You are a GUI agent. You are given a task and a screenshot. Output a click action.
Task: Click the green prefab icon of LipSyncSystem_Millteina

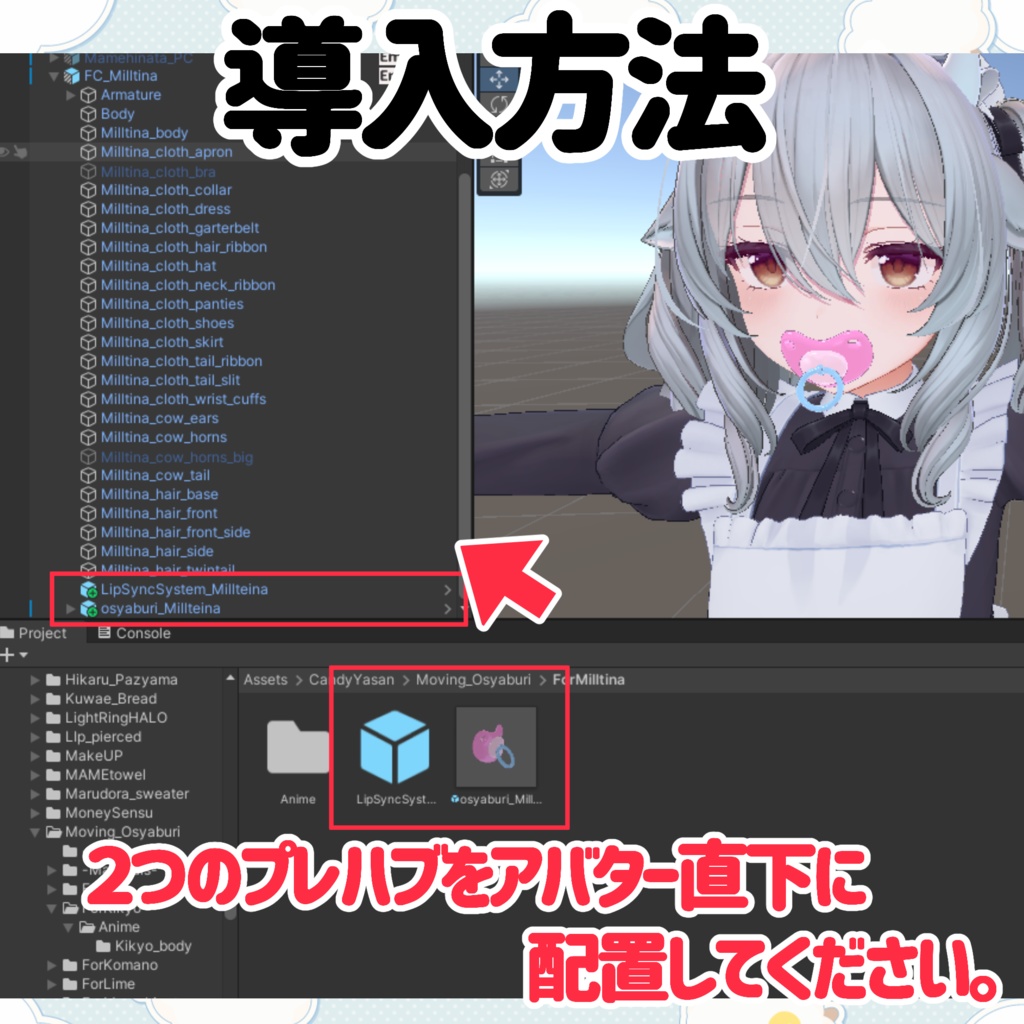pyautogui.click(x=88, y=589)
